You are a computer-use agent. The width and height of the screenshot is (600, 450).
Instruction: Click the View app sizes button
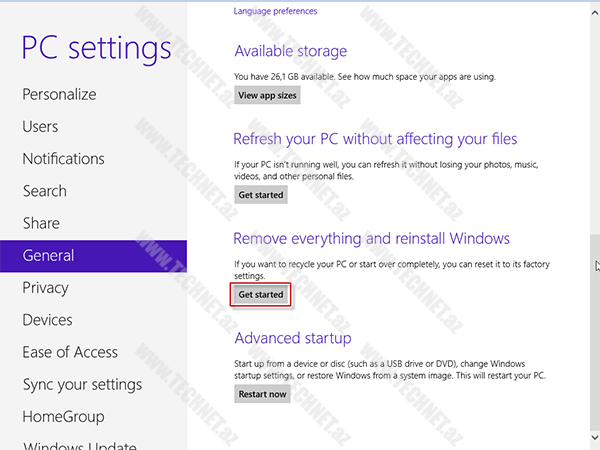click(x=267, y=95)
